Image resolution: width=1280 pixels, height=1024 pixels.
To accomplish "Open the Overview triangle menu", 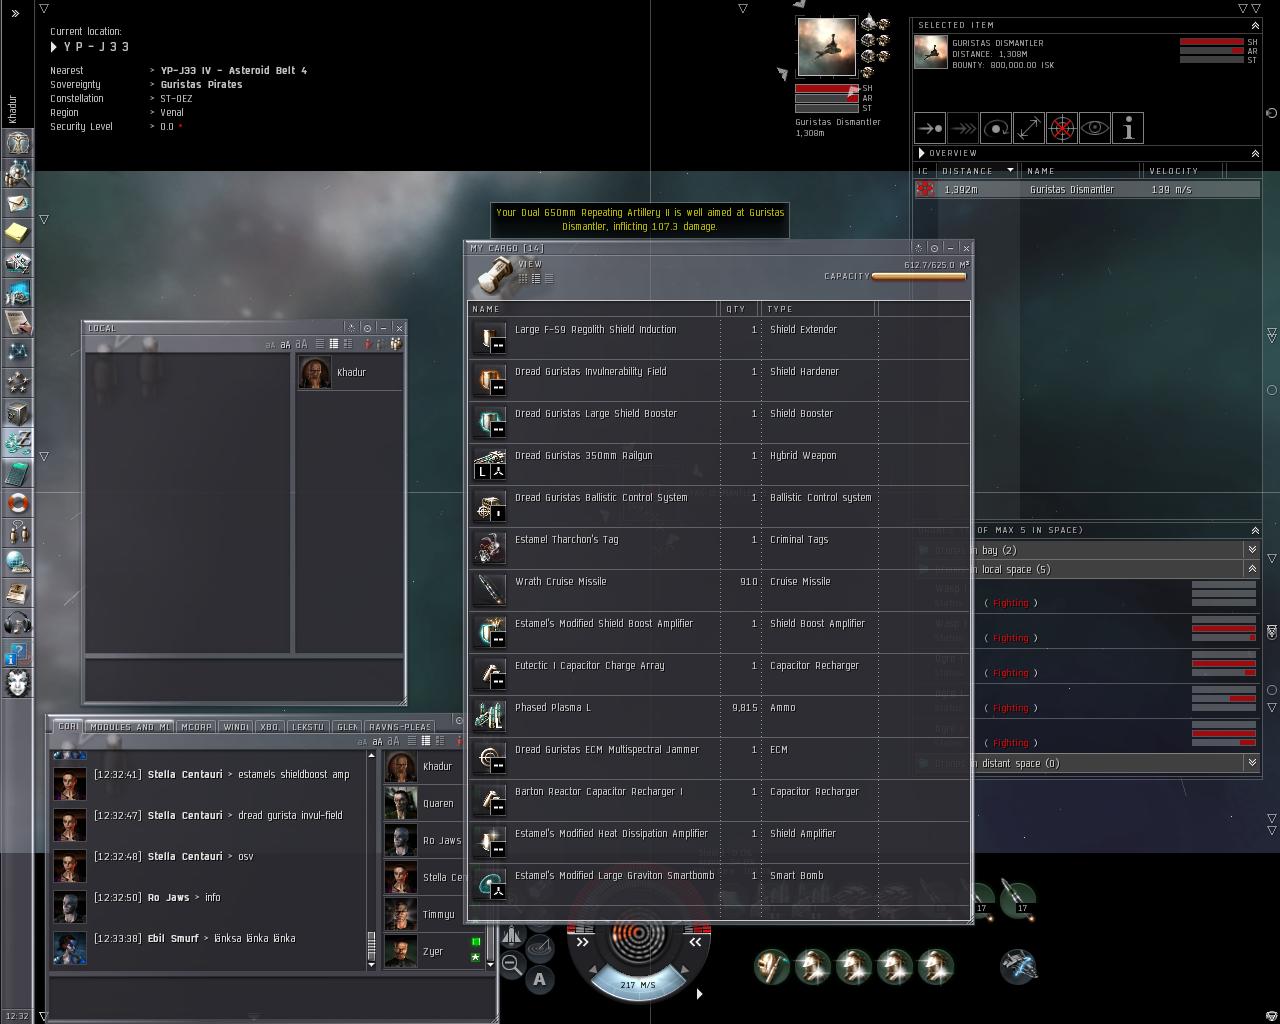I will [922, 153].
